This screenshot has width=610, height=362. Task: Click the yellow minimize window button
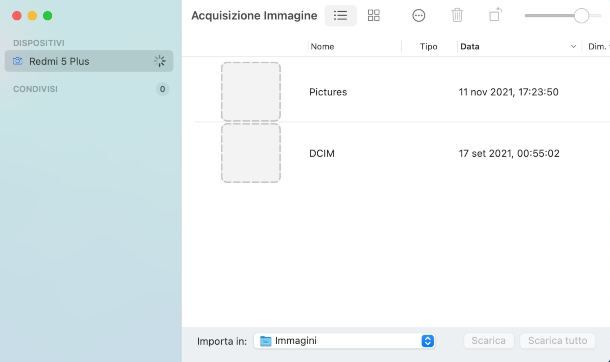[32, 16]
